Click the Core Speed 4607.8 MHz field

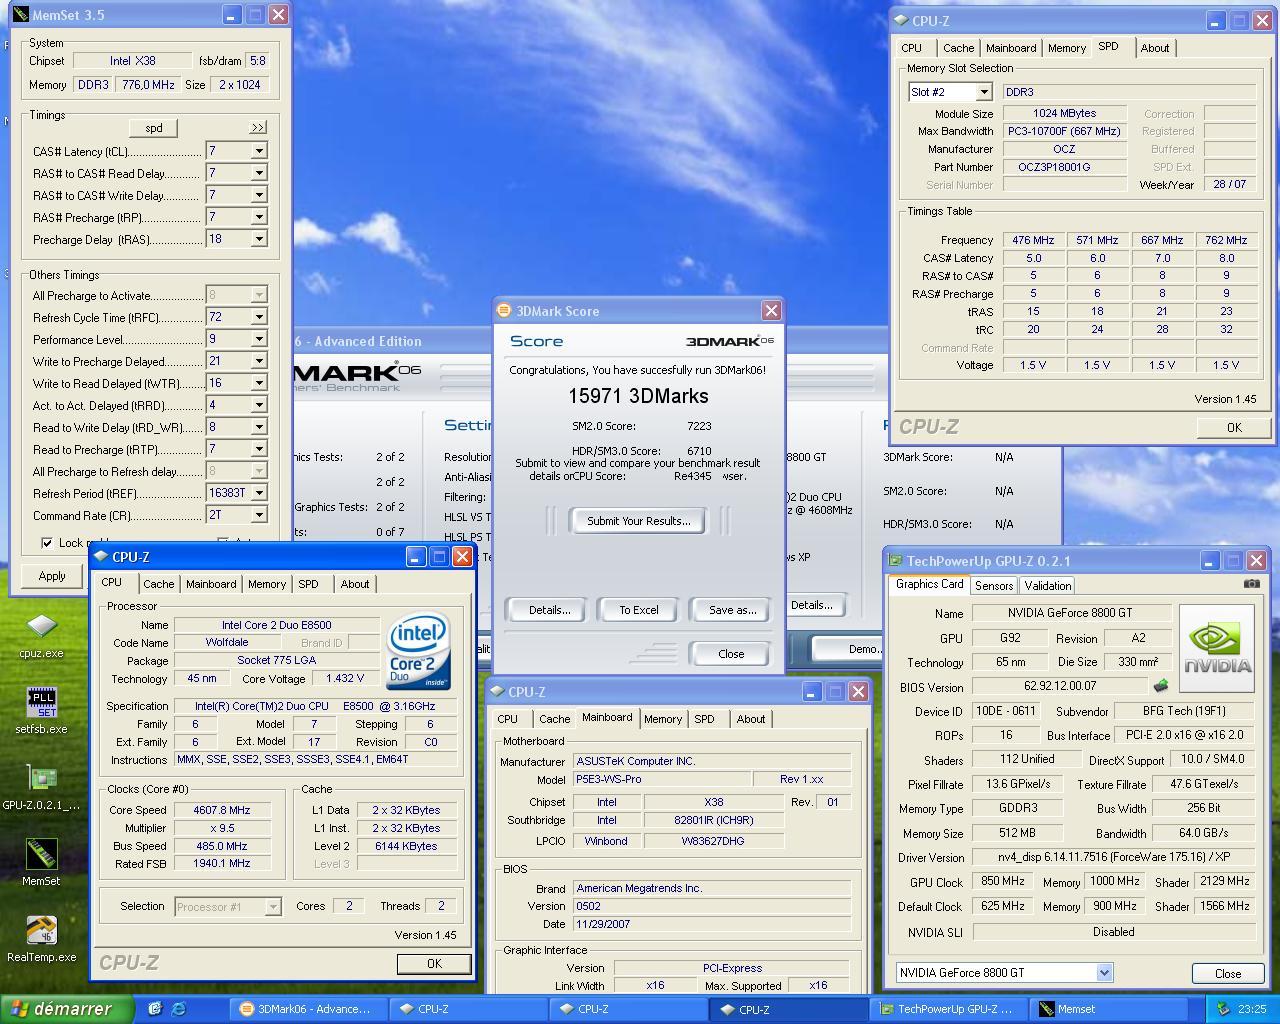(222, 810)
